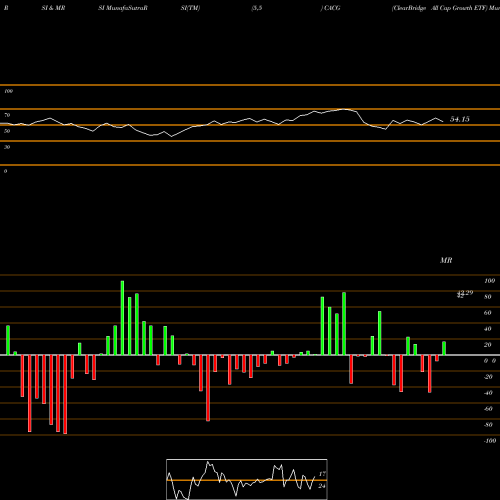Click the 42.29 MR value label

point(465,293)
